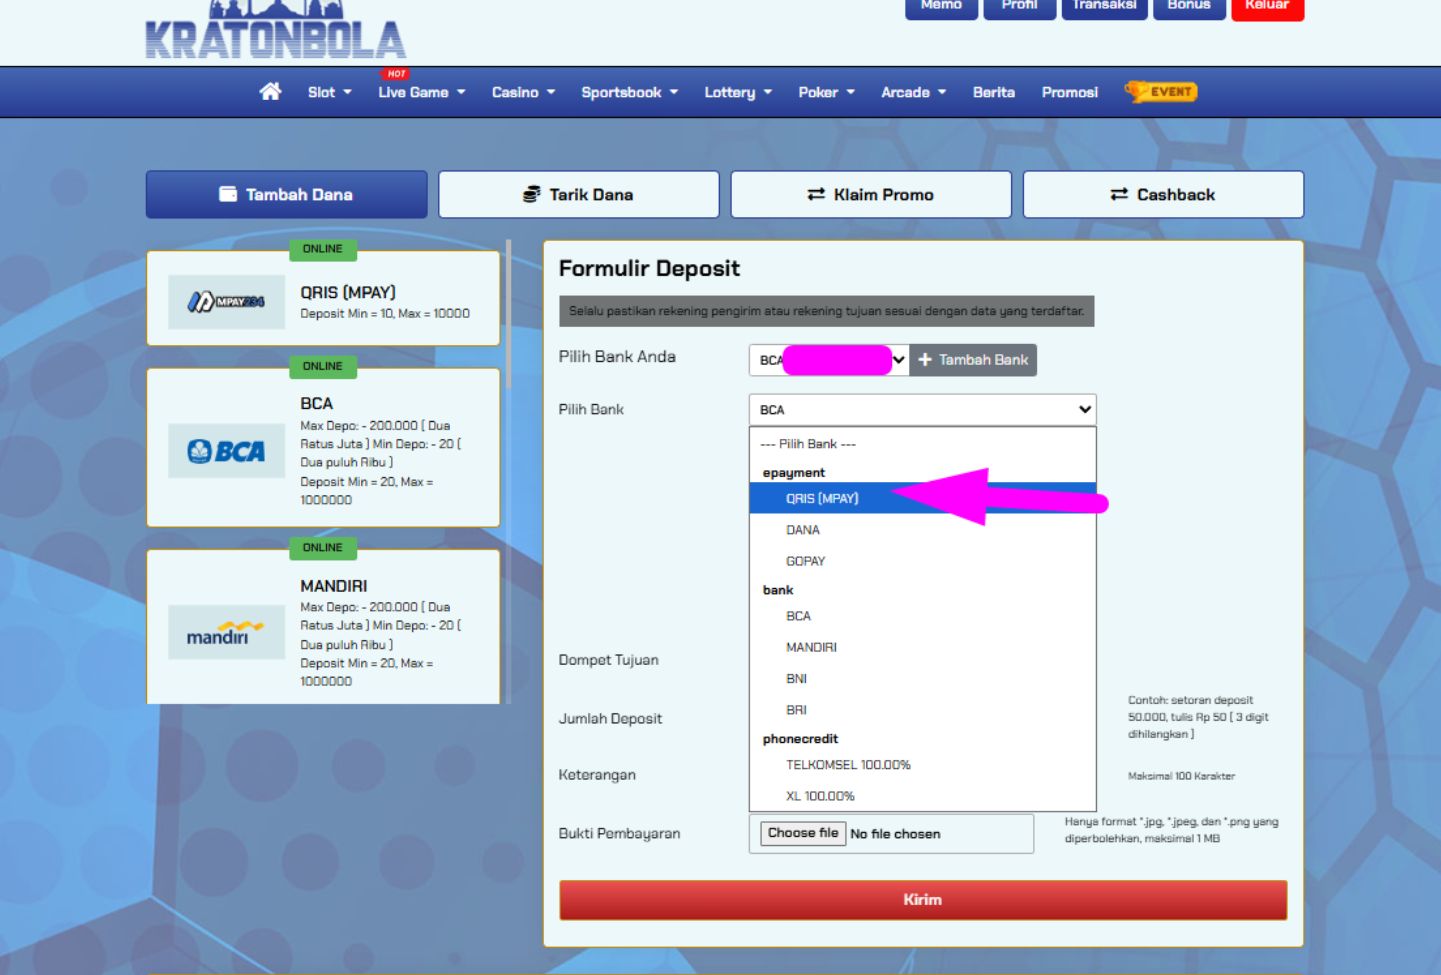
Task: Select MANDIRI option in the dropdown list
Action: (922, 647)
